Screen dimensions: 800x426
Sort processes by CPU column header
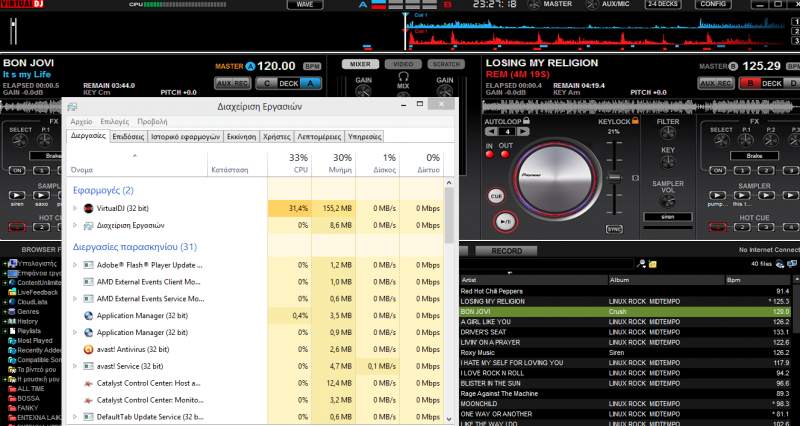(x=289, y=163)
